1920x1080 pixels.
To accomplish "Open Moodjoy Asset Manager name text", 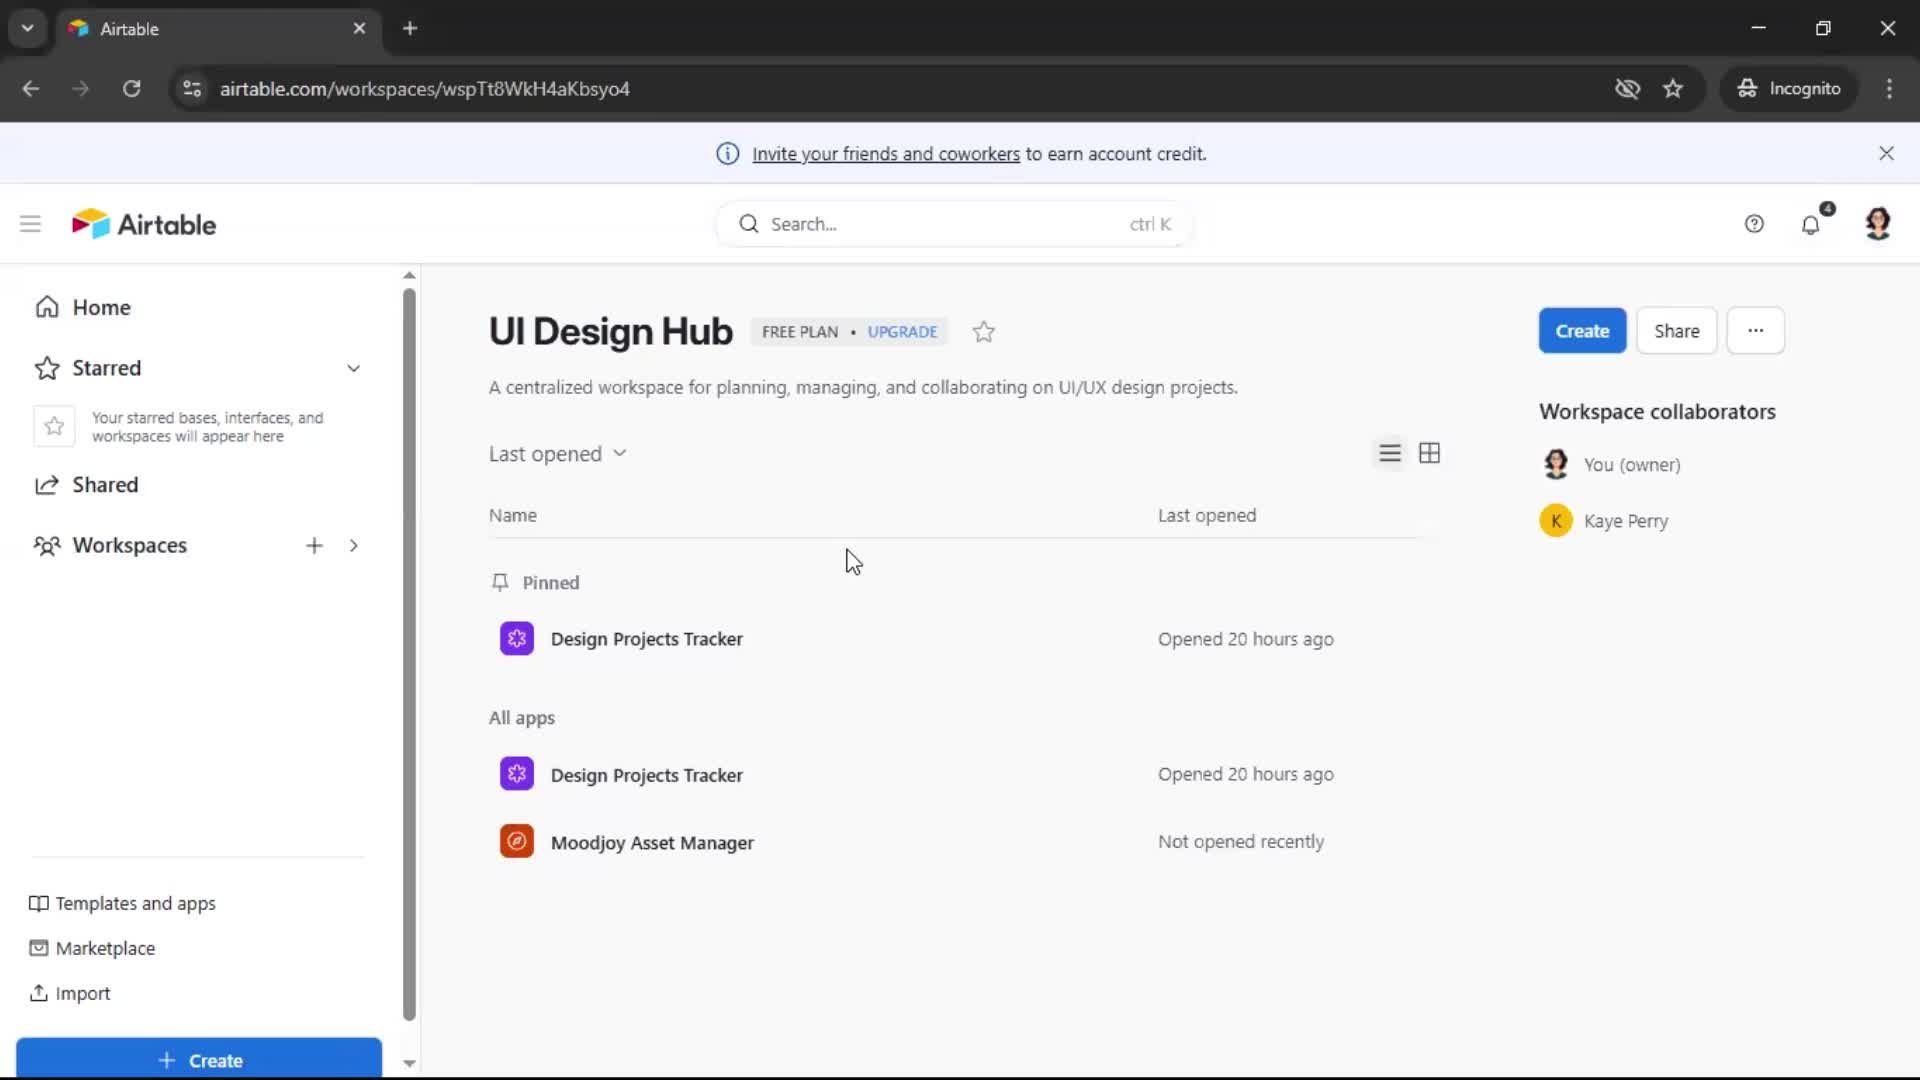I will tap(652, 843).
